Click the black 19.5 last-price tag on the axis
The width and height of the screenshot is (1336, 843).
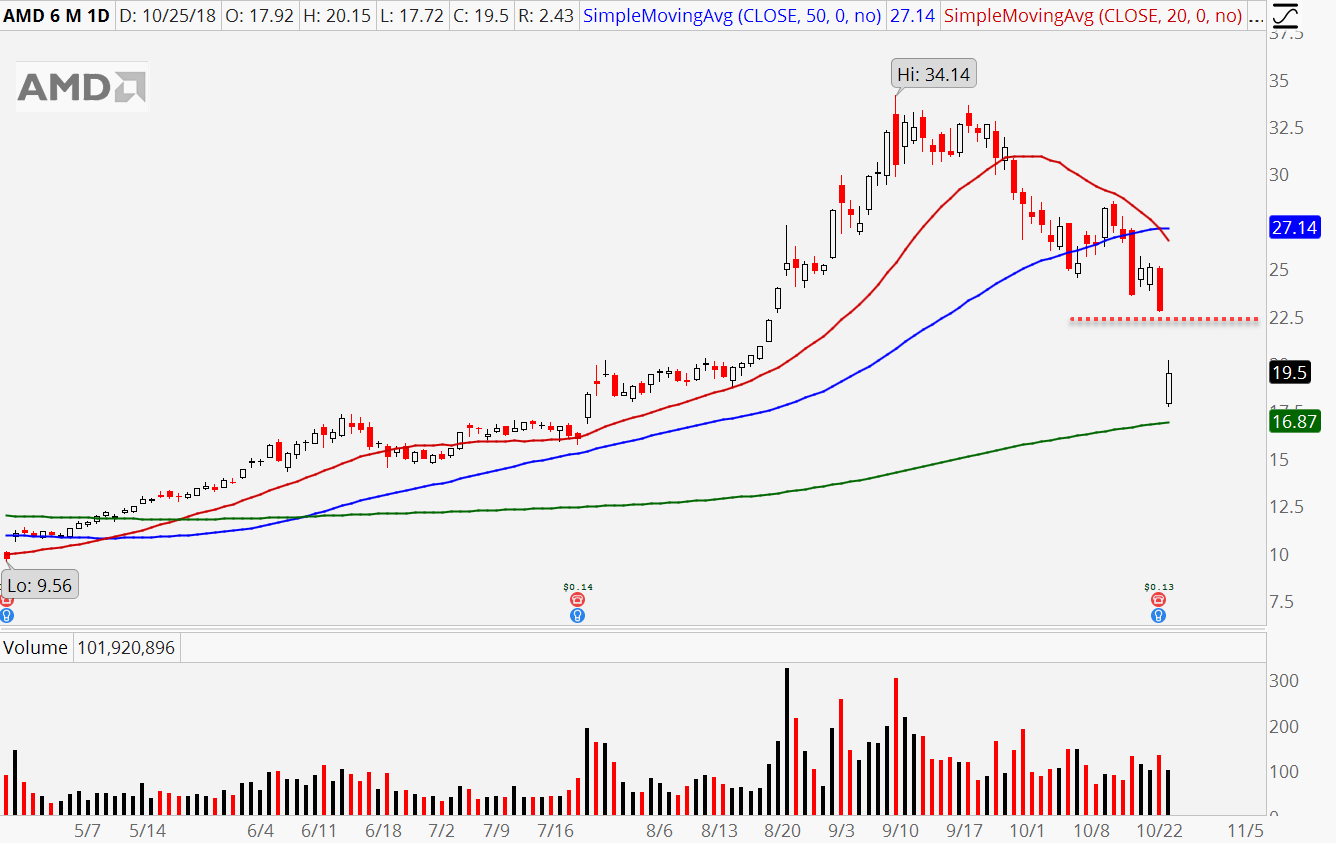(x=1288, y=373)
